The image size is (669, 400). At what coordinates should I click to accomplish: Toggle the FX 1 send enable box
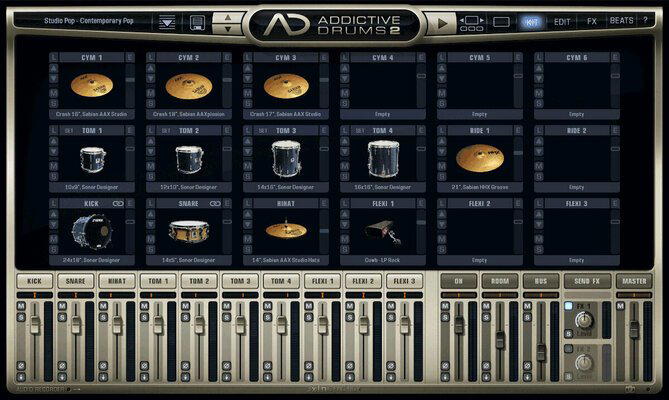click(568, 306)
